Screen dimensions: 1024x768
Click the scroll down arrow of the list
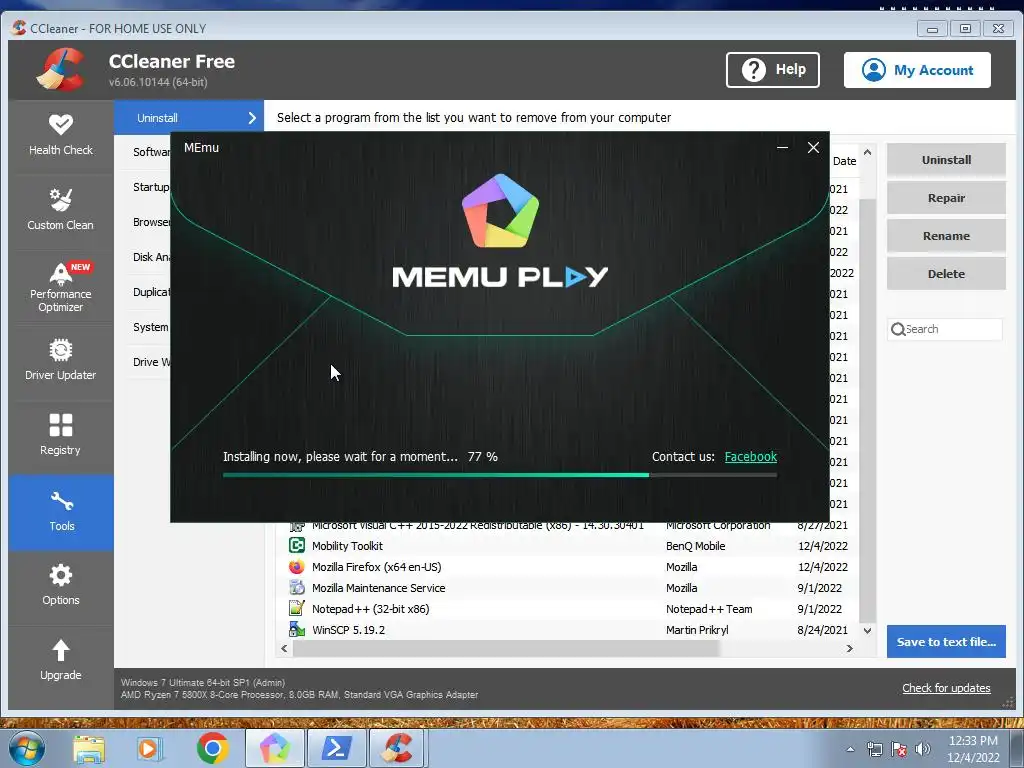tap(867, 630)
